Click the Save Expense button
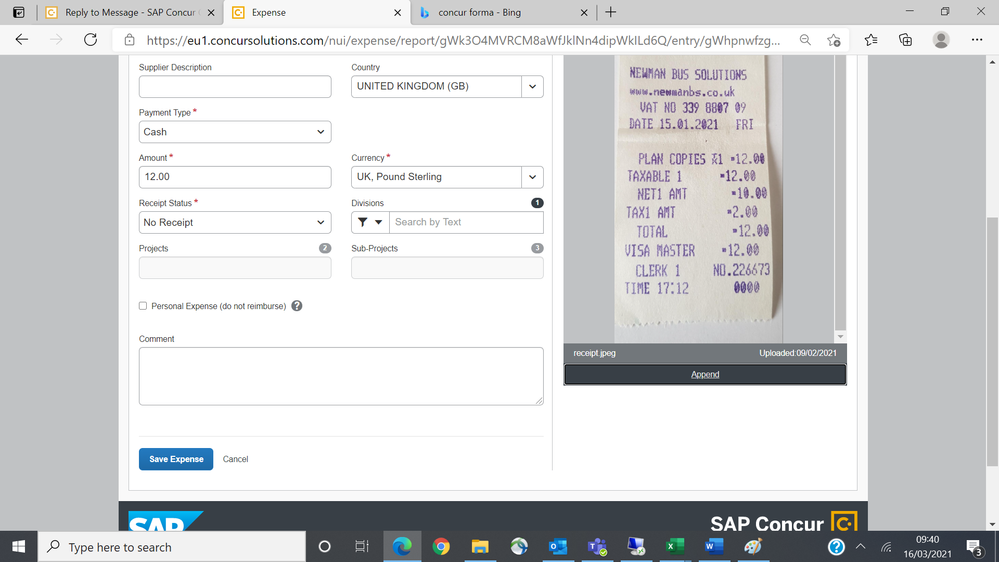 tap(176, 459)
